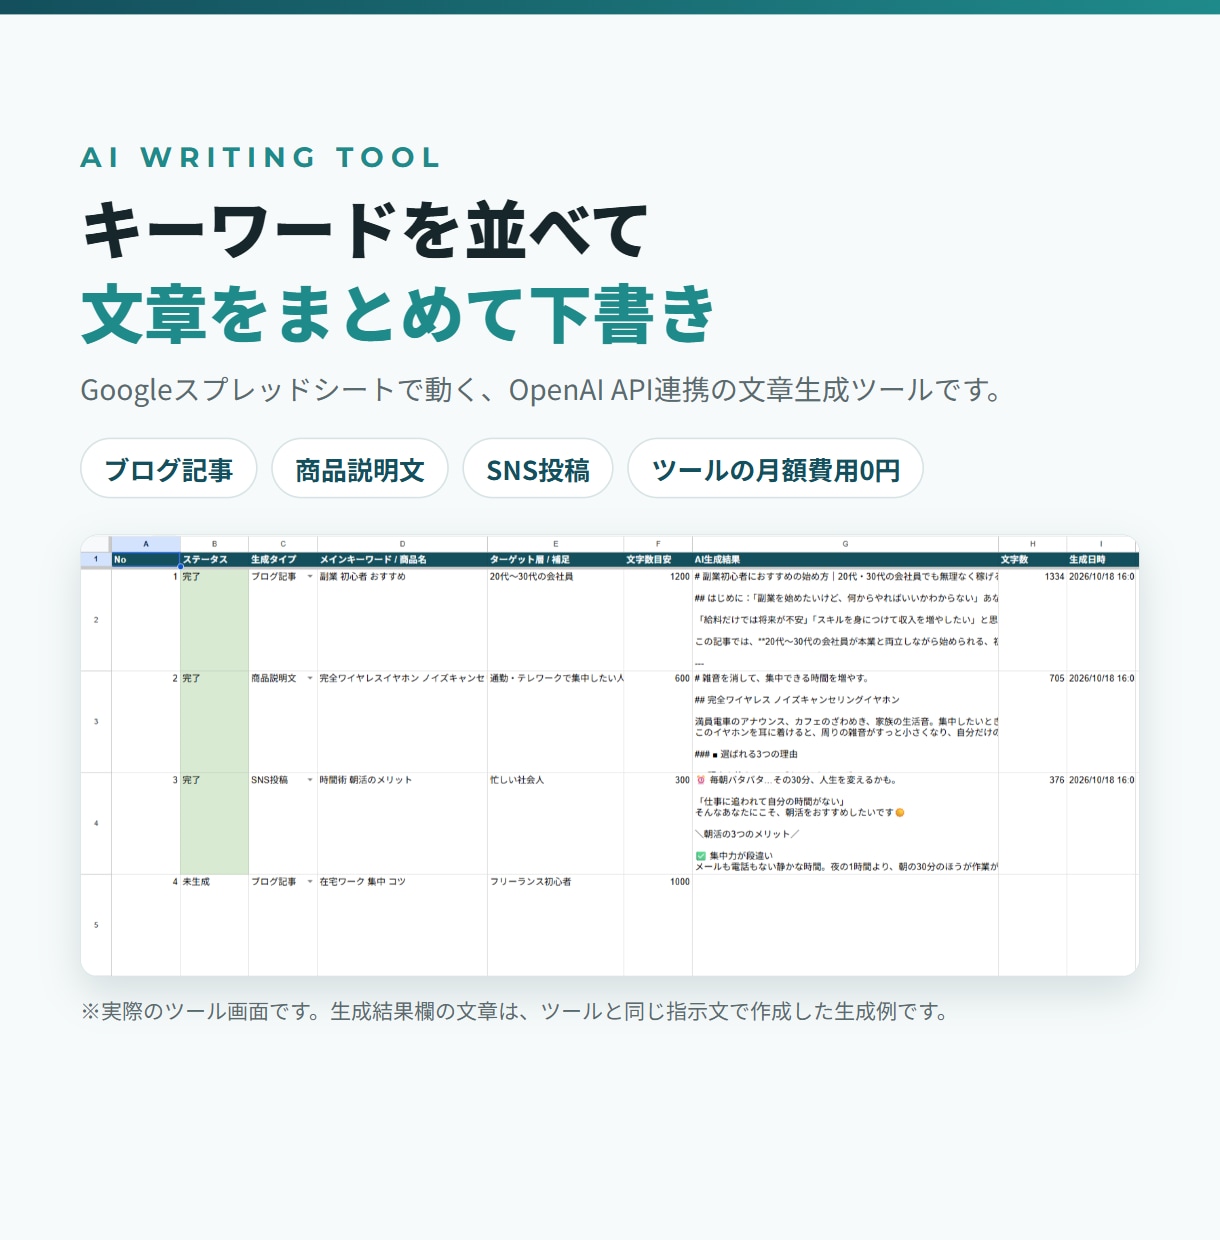
Task: Click the generated-date cell beside 1334
Action: 1102,620
